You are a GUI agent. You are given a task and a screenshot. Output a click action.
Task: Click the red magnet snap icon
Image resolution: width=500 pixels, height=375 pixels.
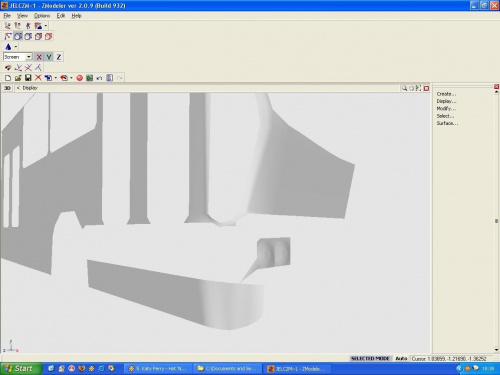click(8, 68)
